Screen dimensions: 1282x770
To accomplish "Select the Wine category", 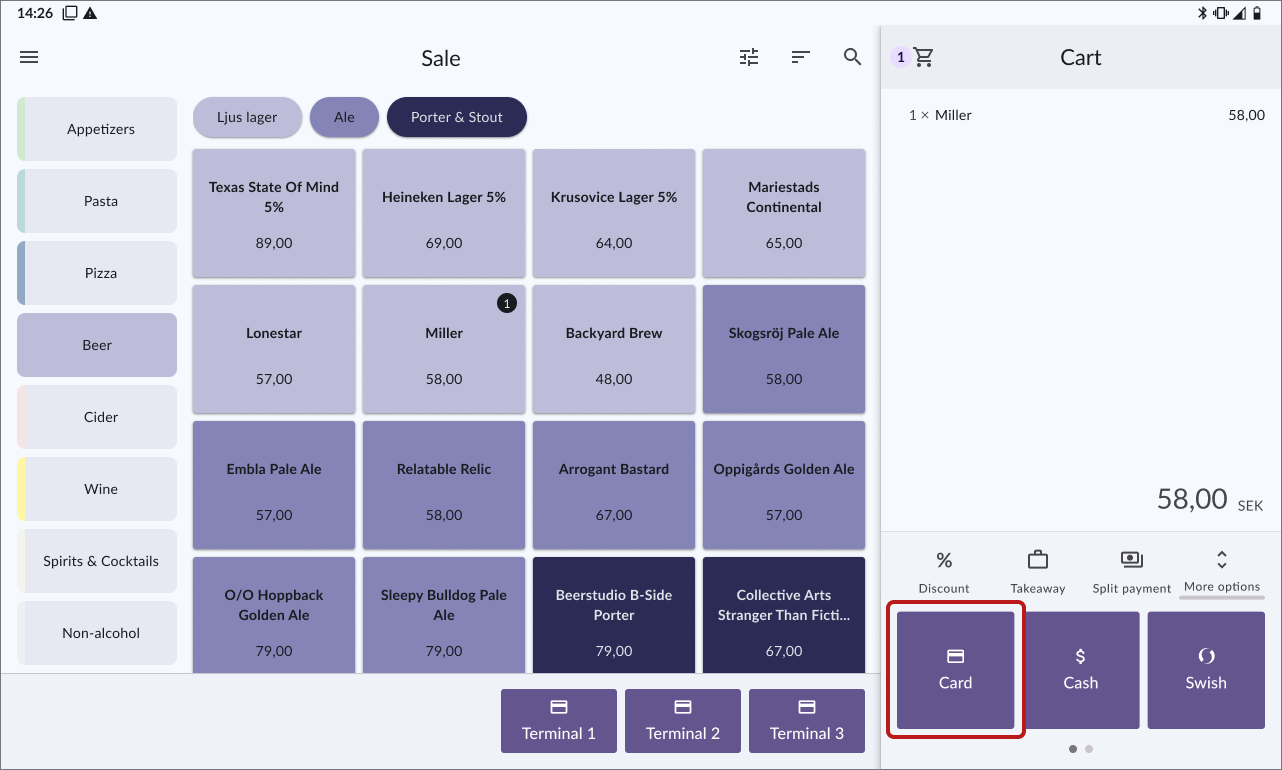I will 97,489.
